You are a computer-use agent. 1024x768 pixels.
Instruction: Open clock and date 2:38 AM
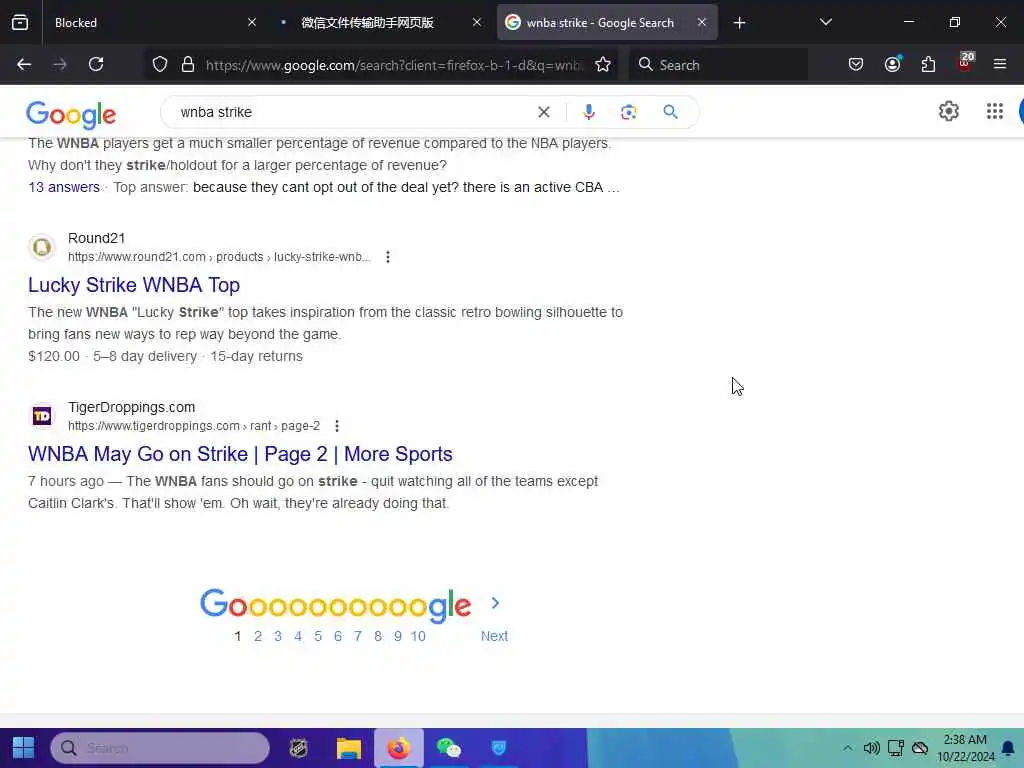click(x=965, y=748)
